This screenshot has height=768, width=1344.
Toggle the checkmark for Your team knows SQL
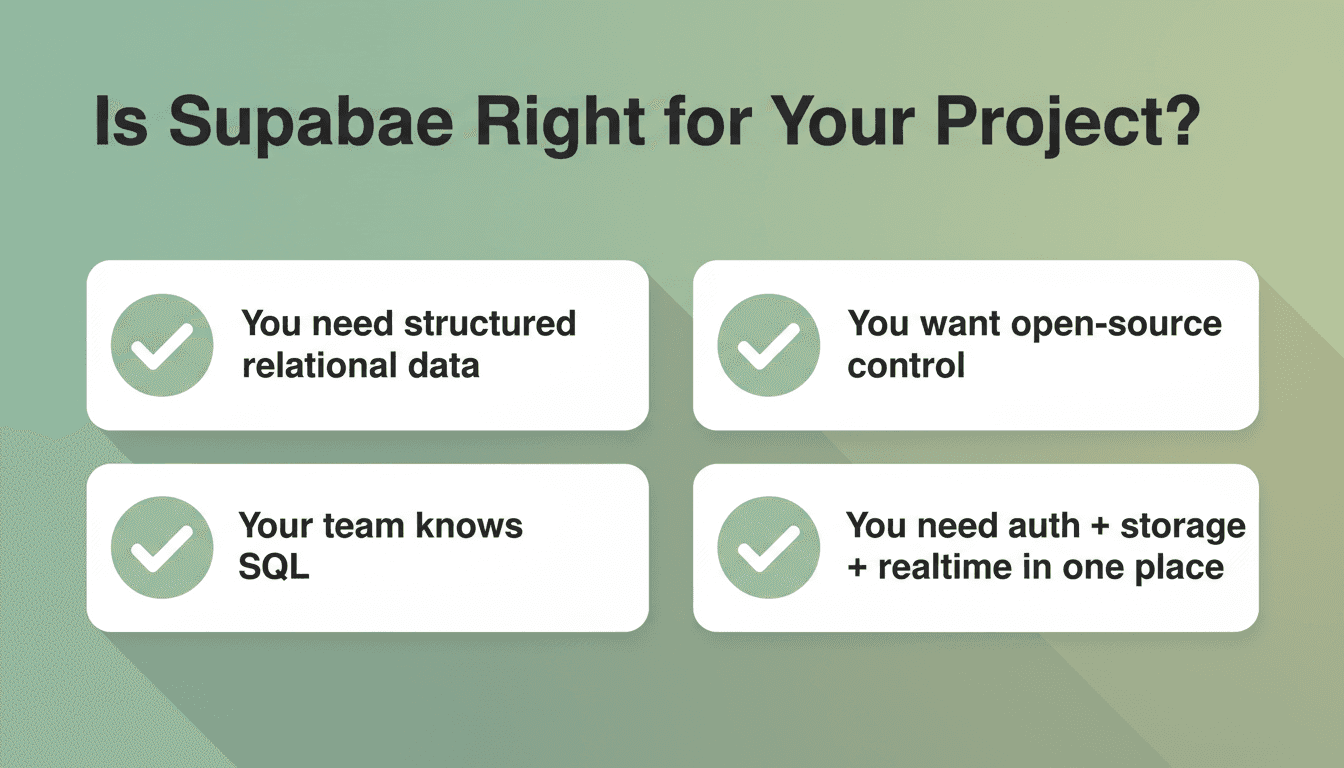pos(162,548)
